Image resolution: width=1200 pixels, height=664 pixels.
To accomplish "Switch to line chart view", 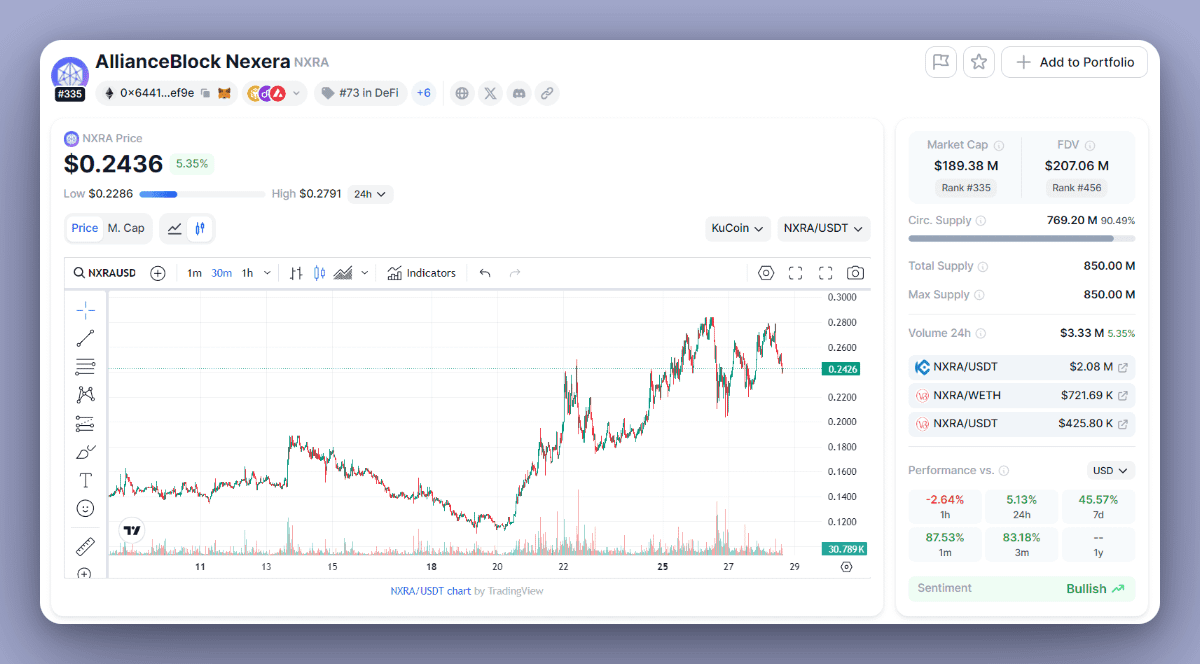I will [175, 228].
